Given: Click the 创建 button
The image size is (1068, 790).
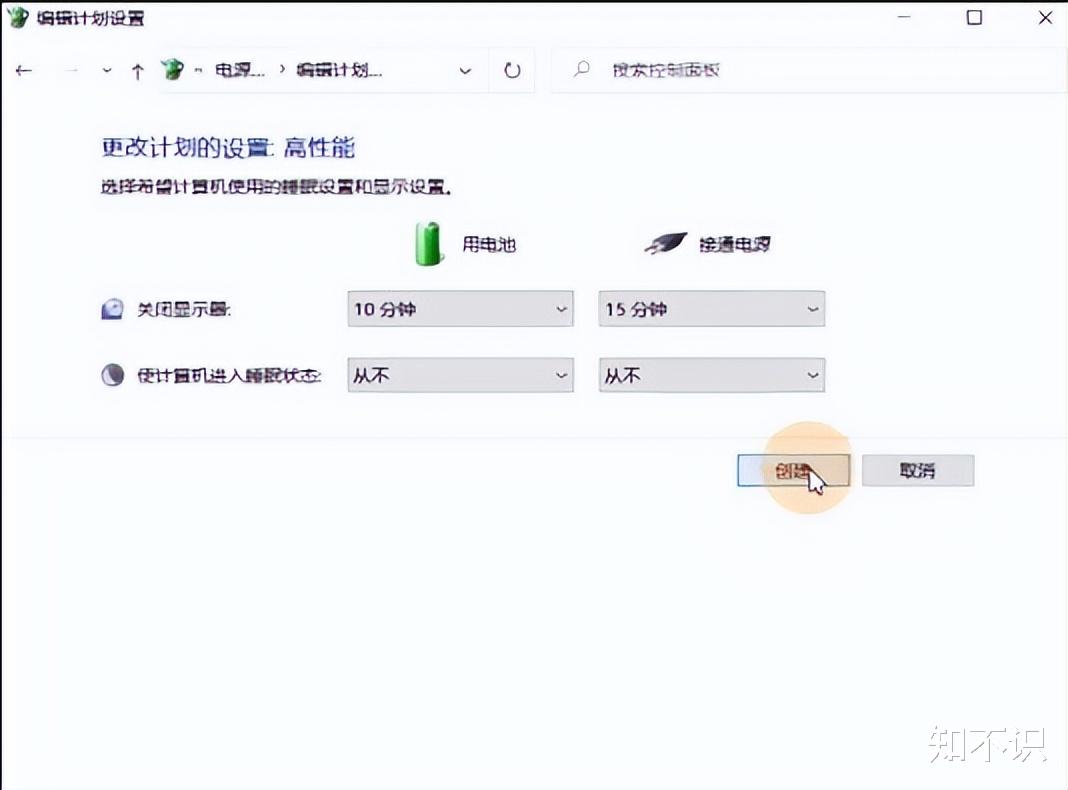Looking at the screenshot, I should [794, 470].
